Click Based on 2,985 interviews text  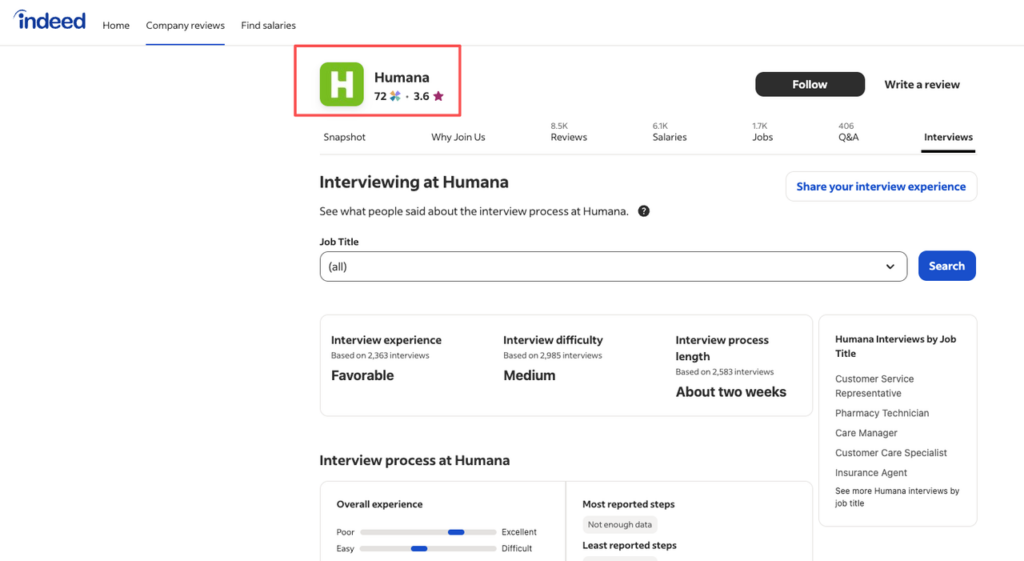coord(552,356)
